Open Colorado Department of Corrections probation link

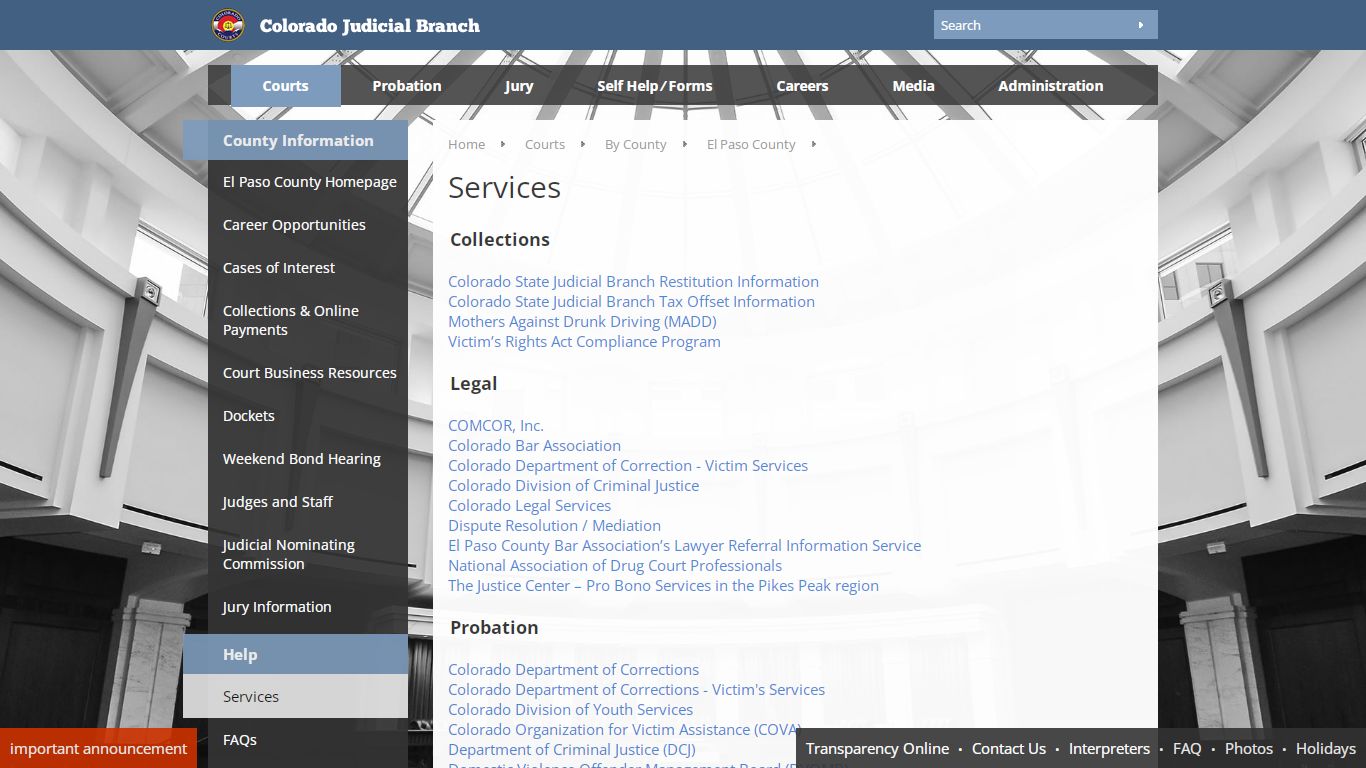tap(573, 670)
